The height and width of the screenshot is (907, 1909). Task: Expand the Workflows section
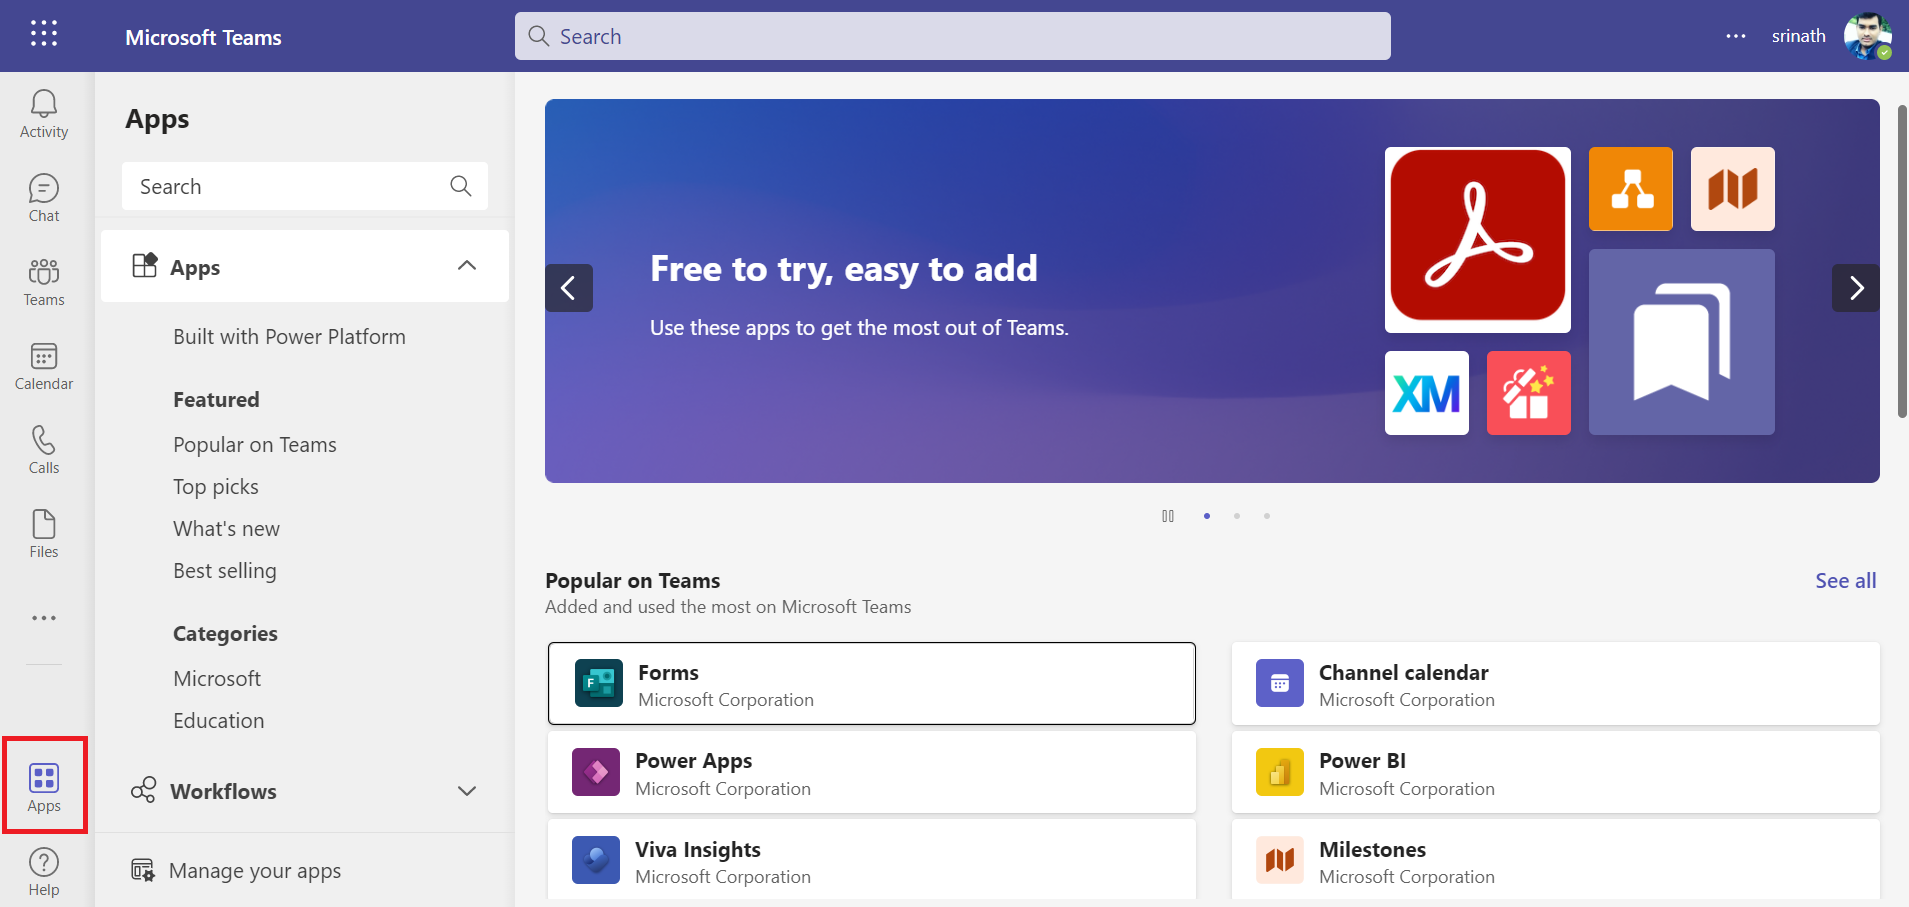466,791
